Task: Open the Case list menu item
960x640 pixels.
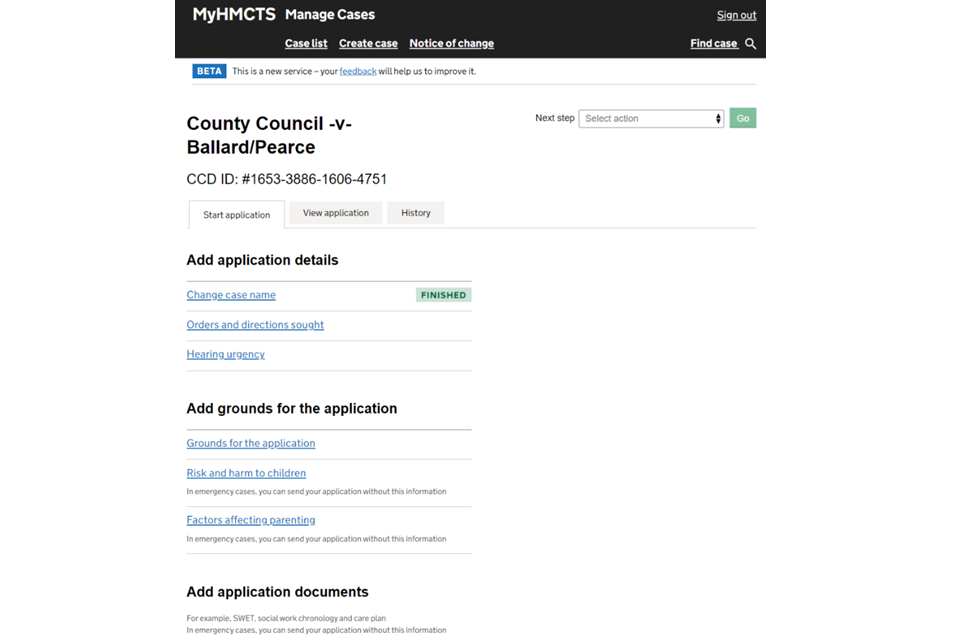Action: (306, 44)
